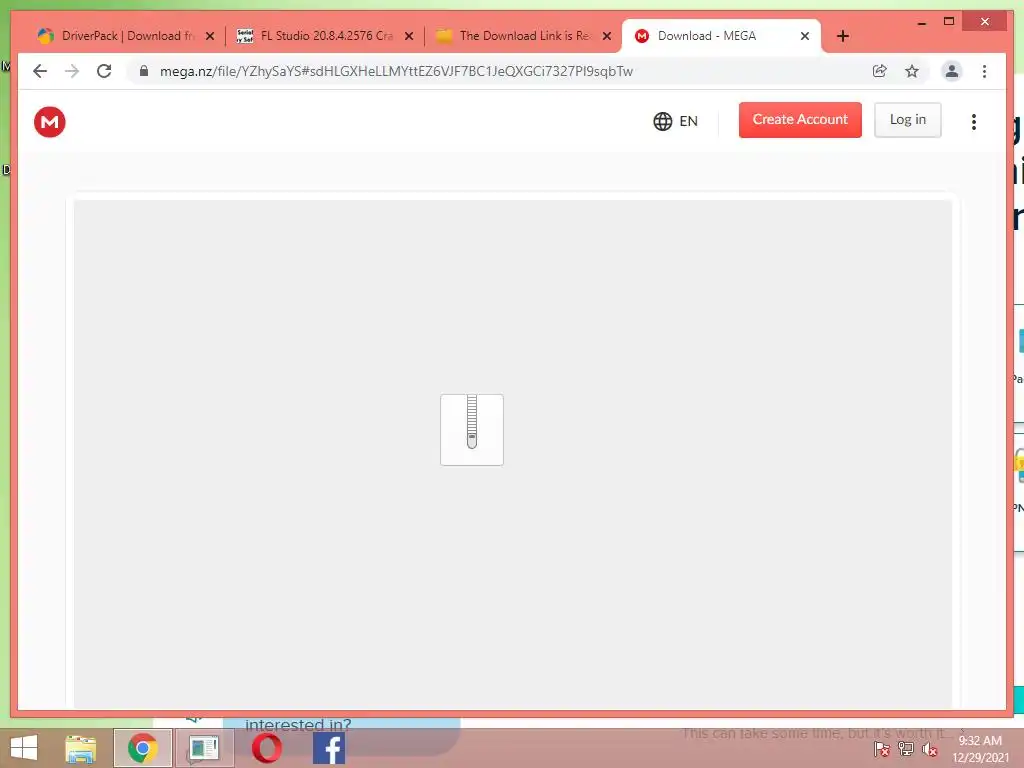Go back using browser back arrow

tap(40, 71)
